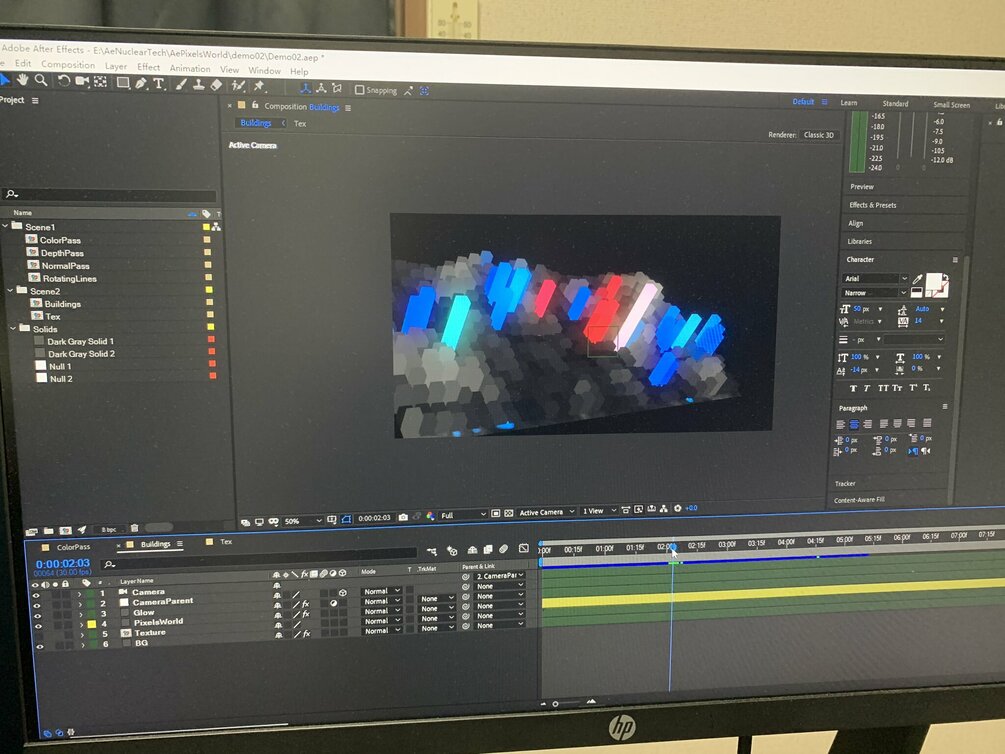1005x754 pixels.
Task: Open the Layer menu
Action: [x=116, y=66]
